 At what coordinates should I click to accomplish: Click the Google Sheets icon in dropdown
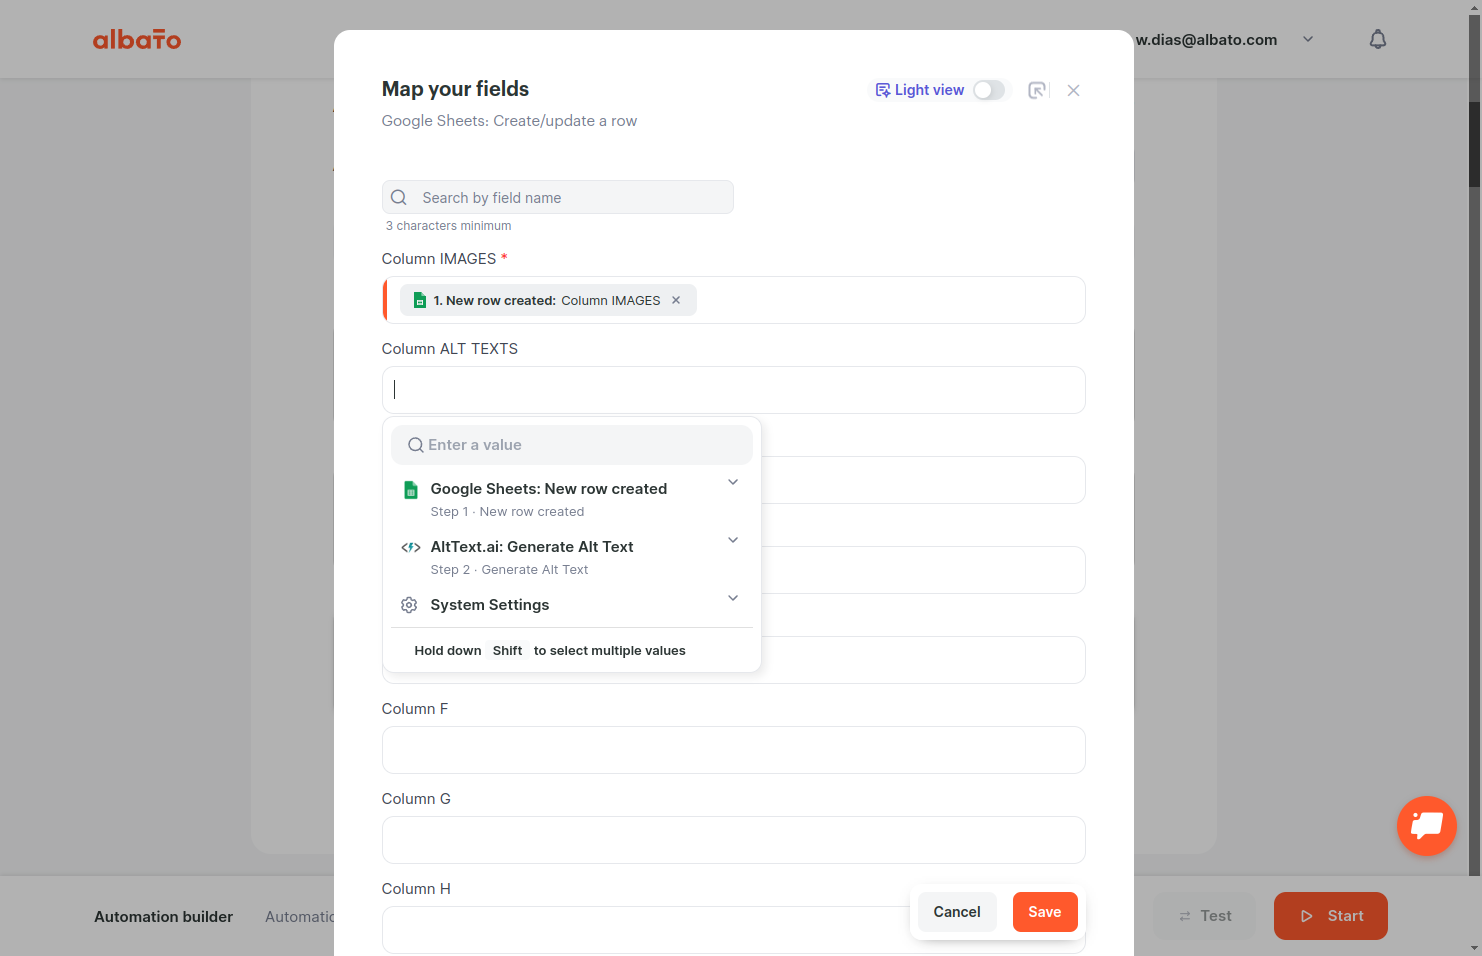[x=410, y=489]
